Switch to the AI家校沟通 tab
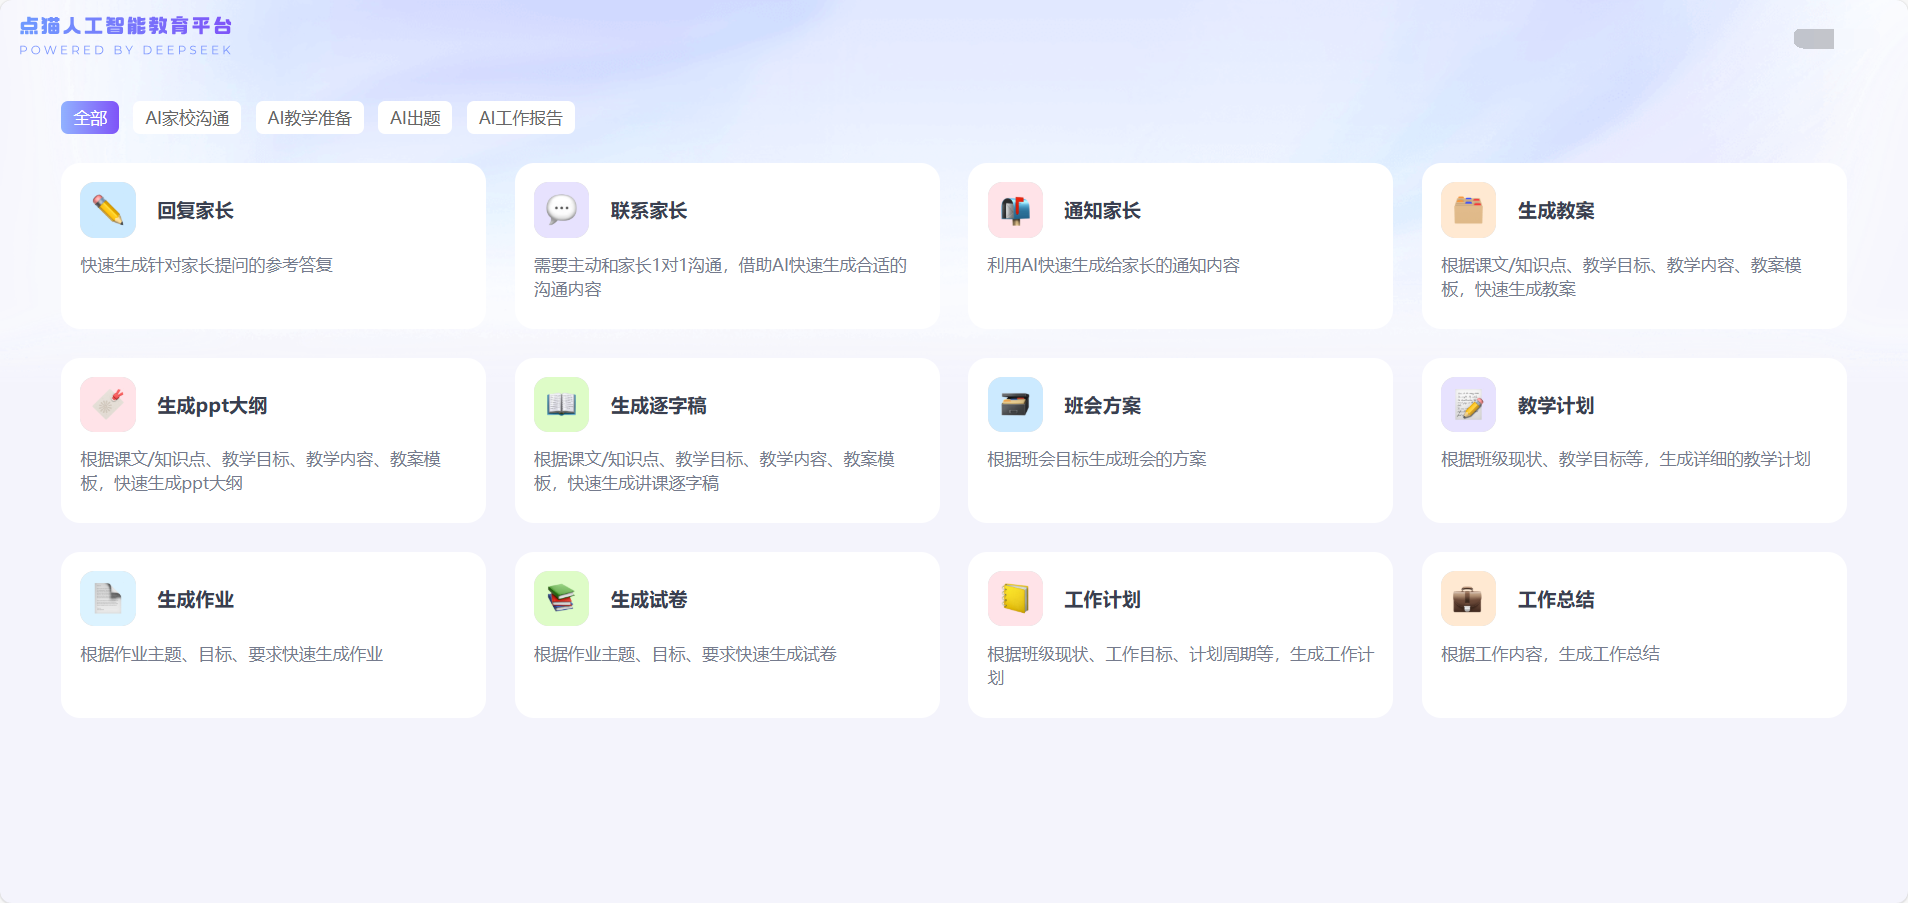1908x903 pixels. pyautogui.click(x=187, y=118)
